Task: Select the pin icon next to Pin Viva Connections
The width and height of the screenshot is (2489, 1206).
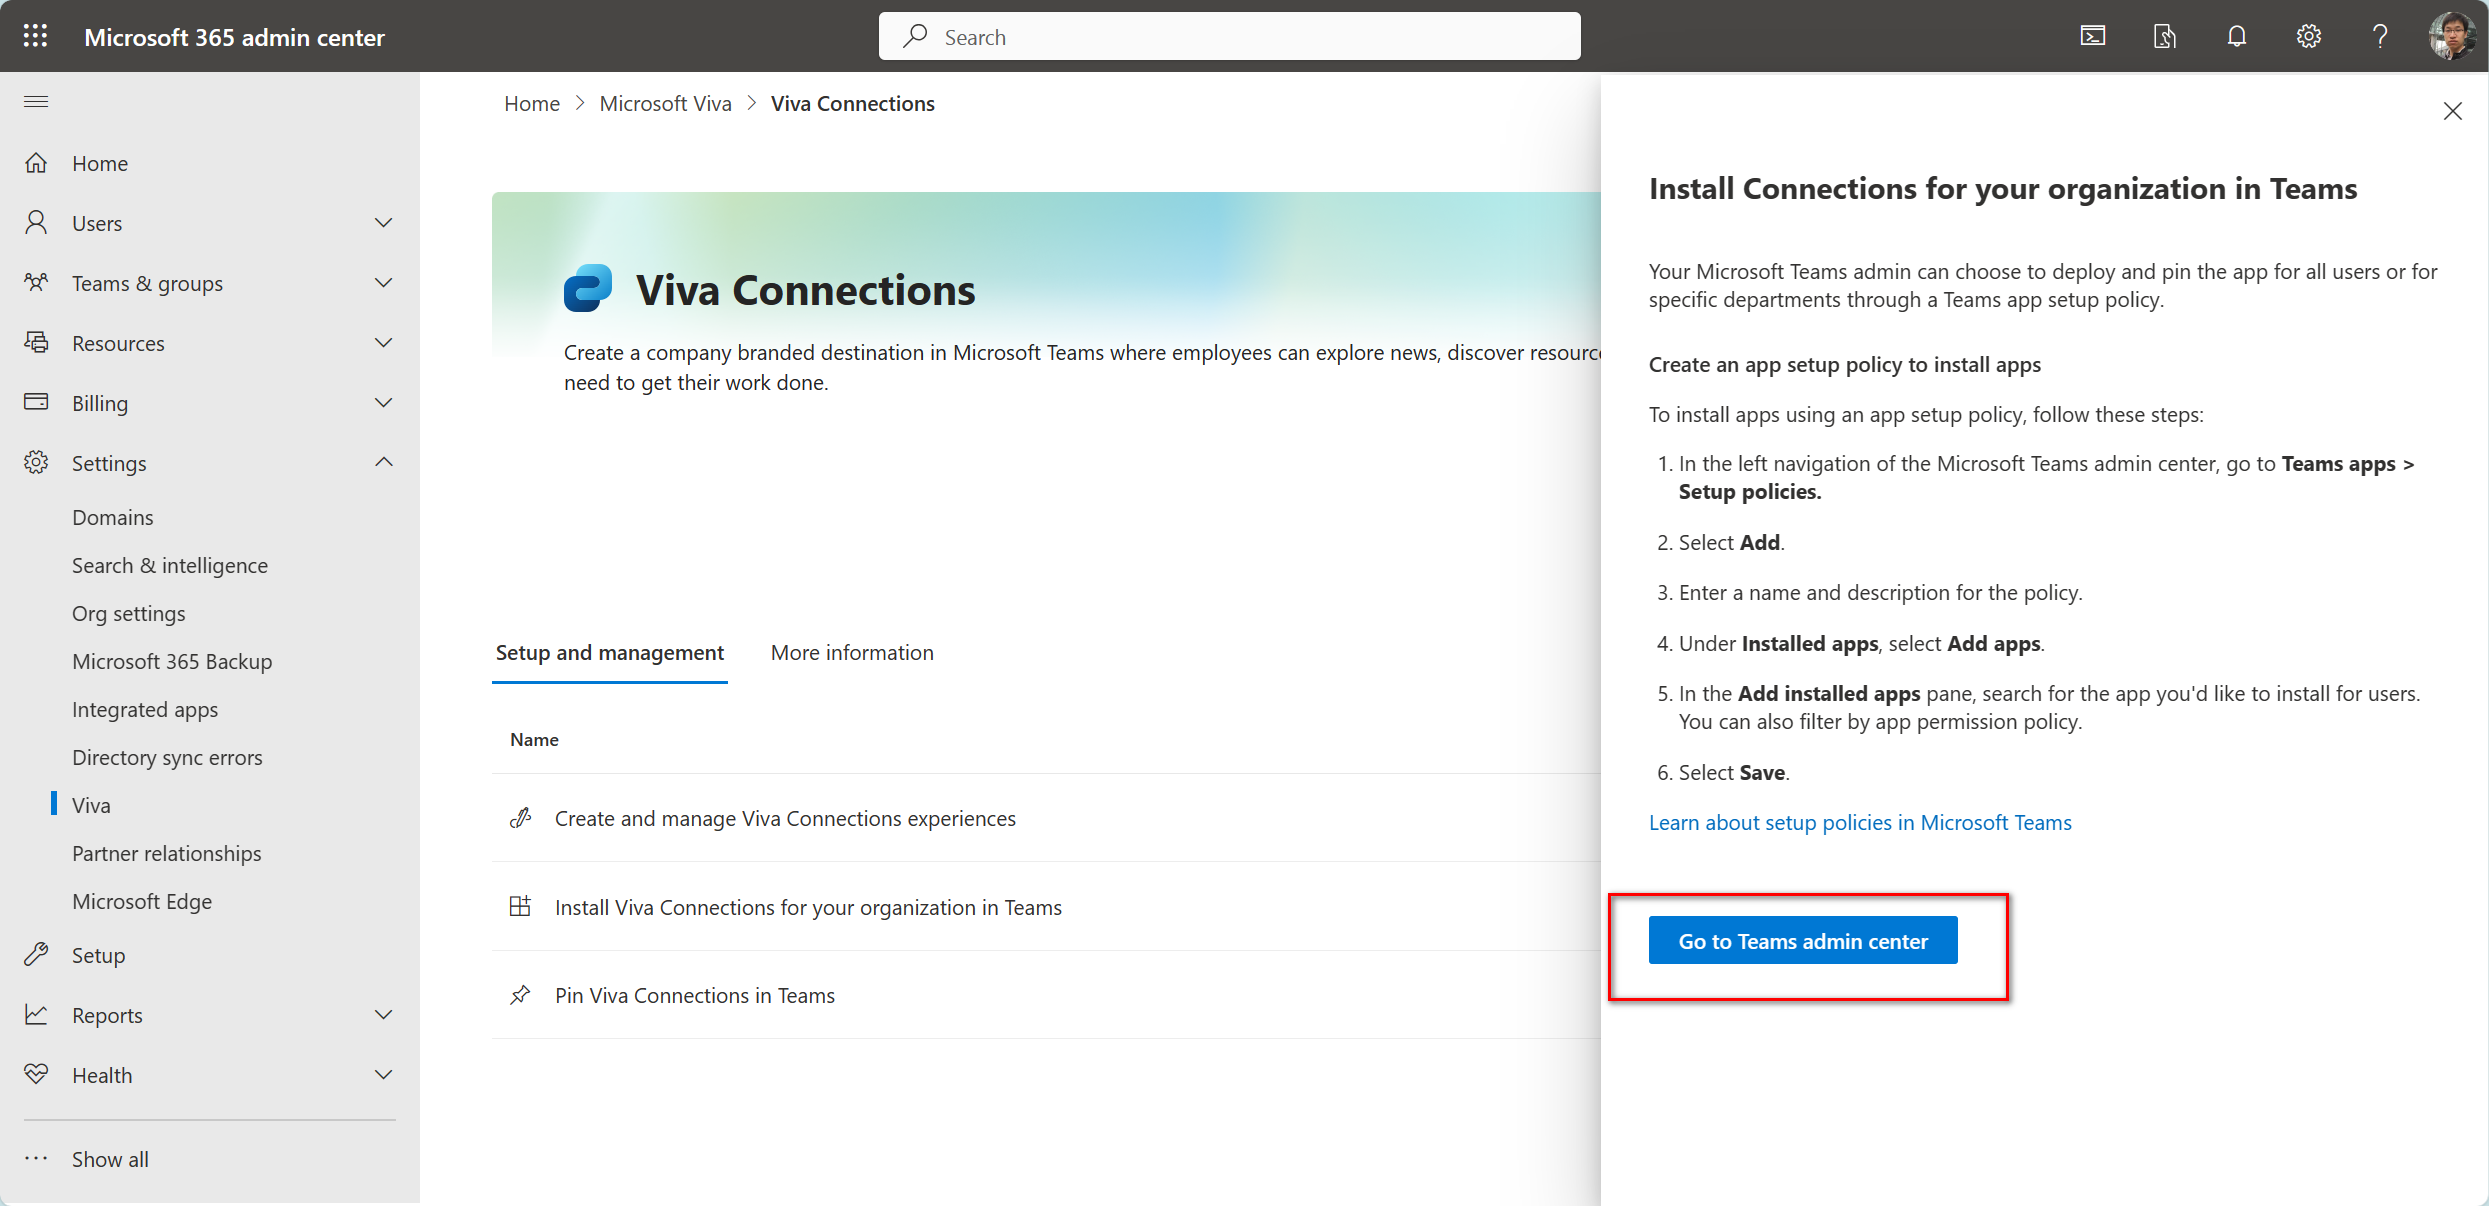Action: point(521,995)
